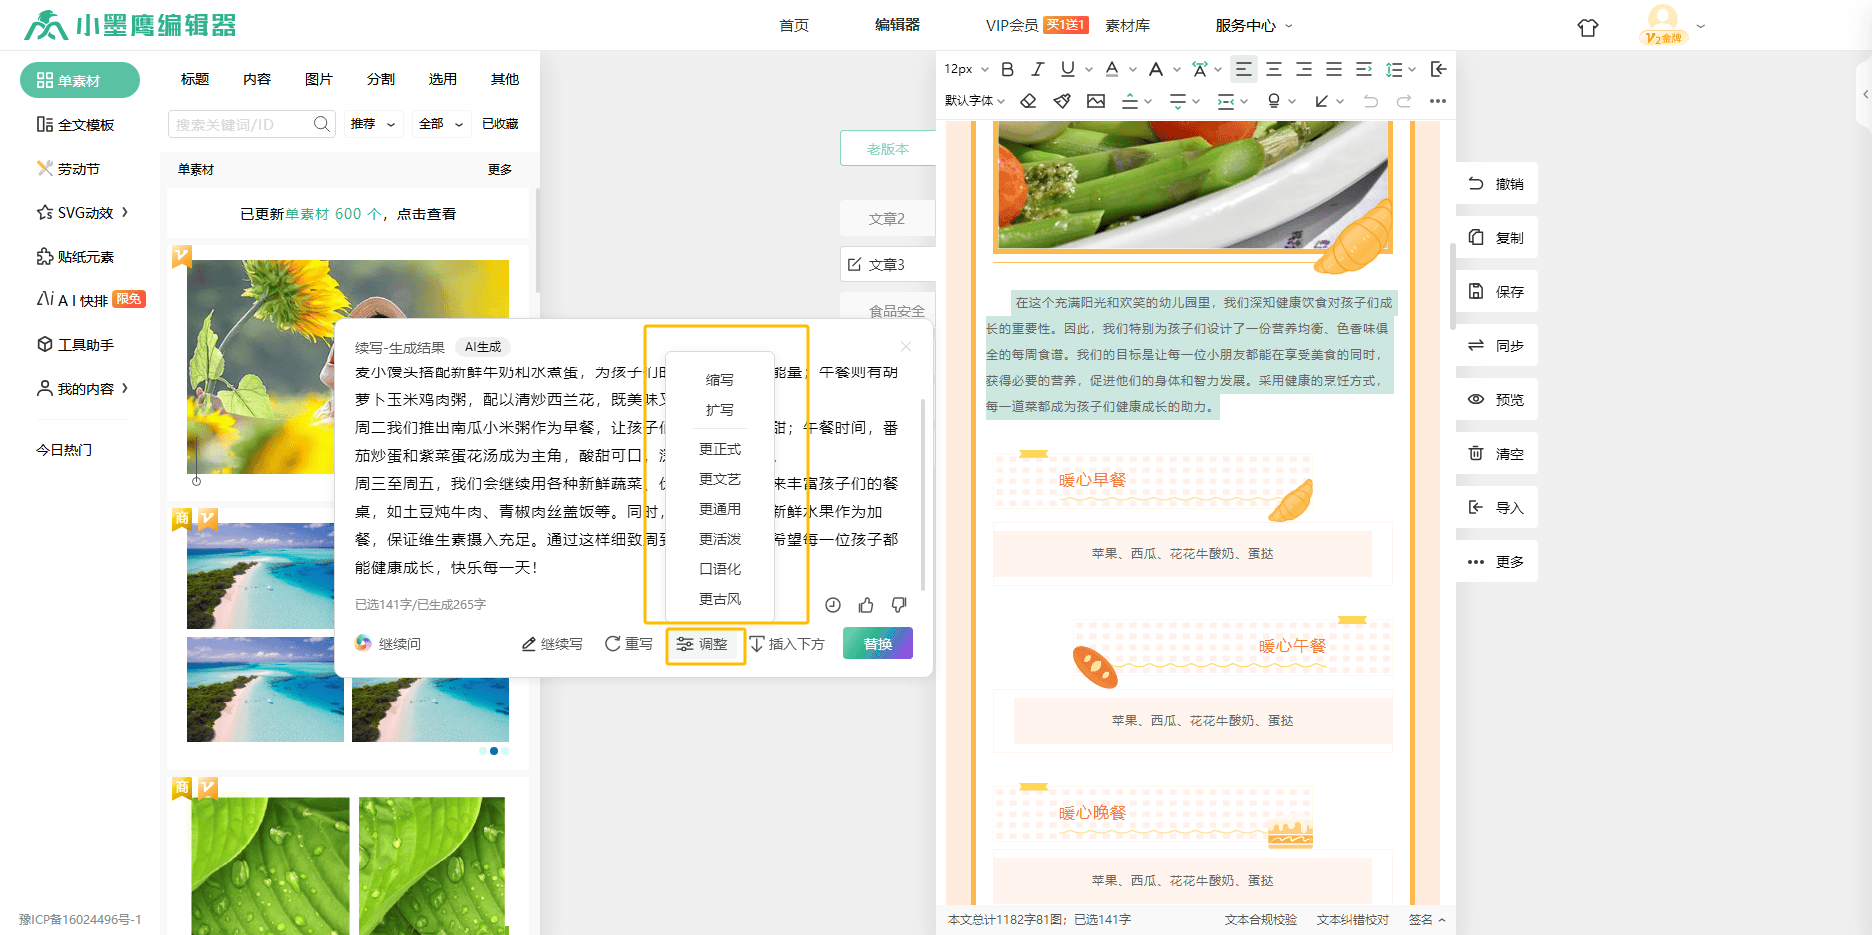Click the 预览 eye preview button
Viewport: 1872px width, 935px height.
pos(1496,400)
